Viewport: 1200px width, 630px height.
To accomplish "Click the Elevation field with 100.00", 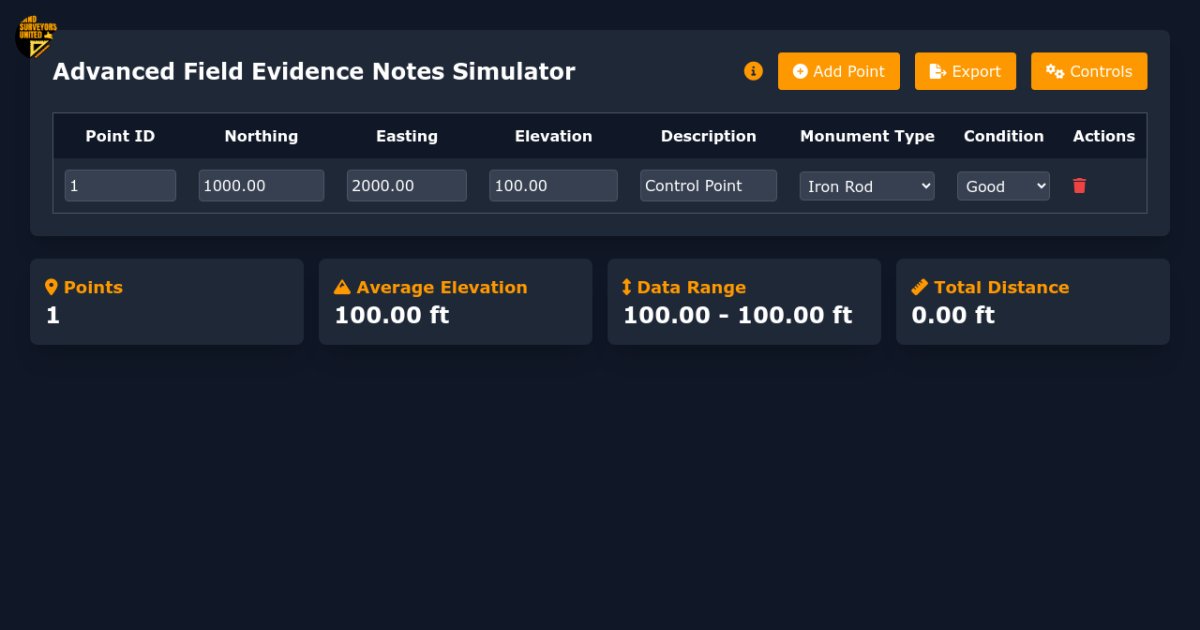I will (553, 186).
